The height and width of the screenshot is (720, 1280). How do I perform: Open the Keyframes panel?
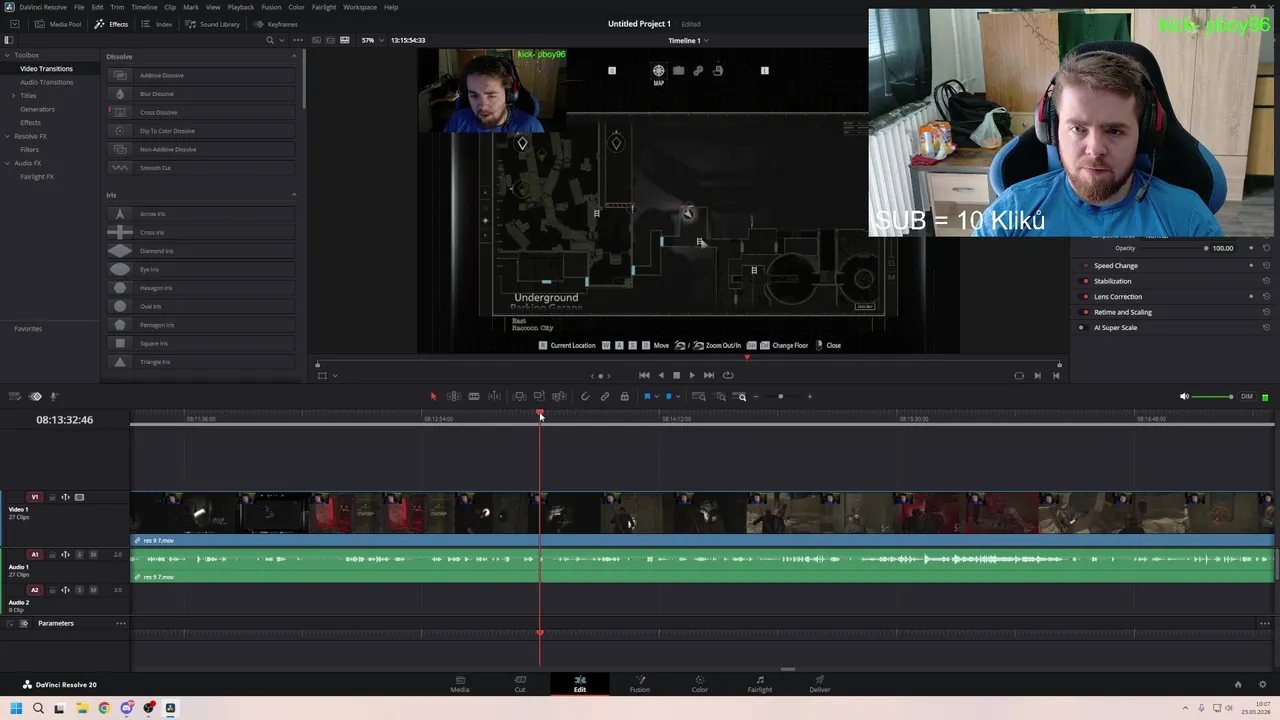[275, 24]
